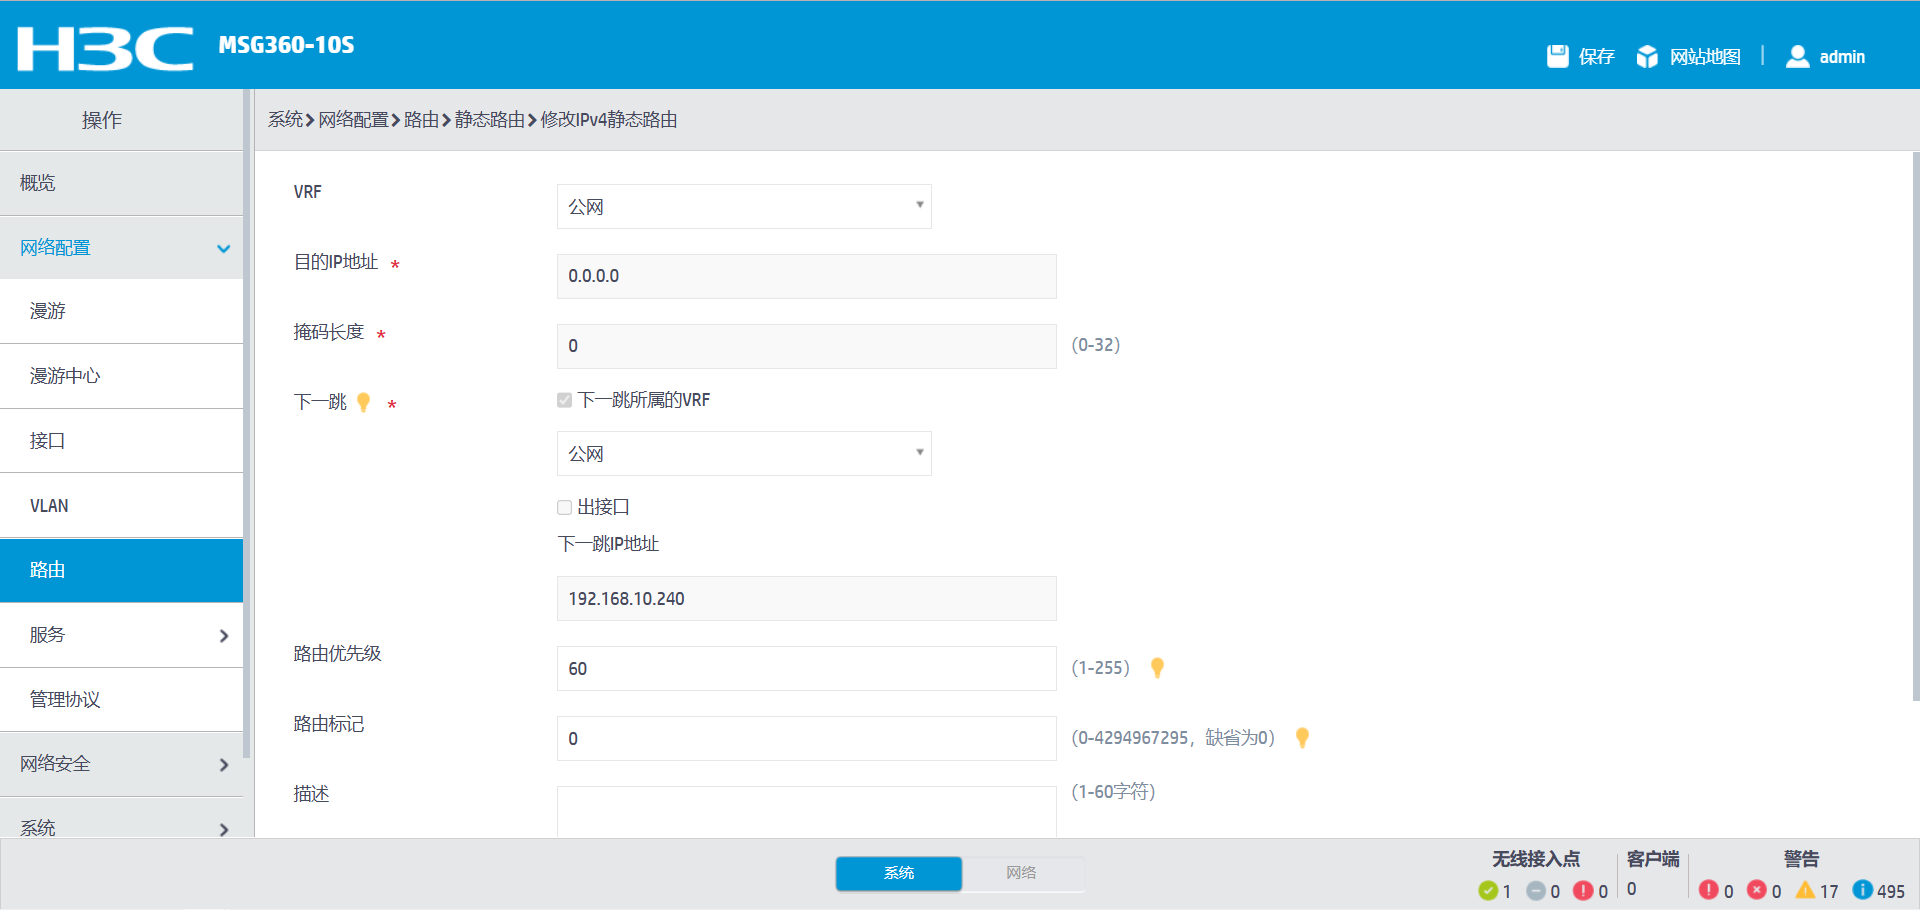Open the 概览 sidebar item

click(x=122, y=183)
